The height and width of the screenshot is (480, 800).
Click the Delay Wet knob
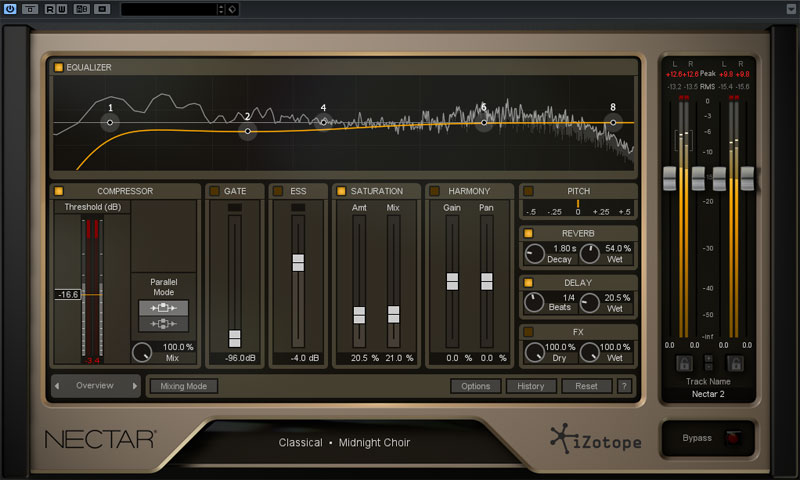(x=590, y=303)
